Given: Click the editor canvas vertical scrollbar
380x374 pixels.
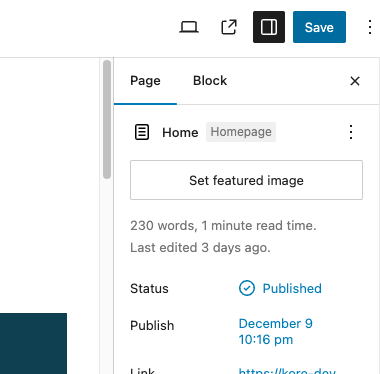Looking at the screenshot, I should (x=107, y=119).
